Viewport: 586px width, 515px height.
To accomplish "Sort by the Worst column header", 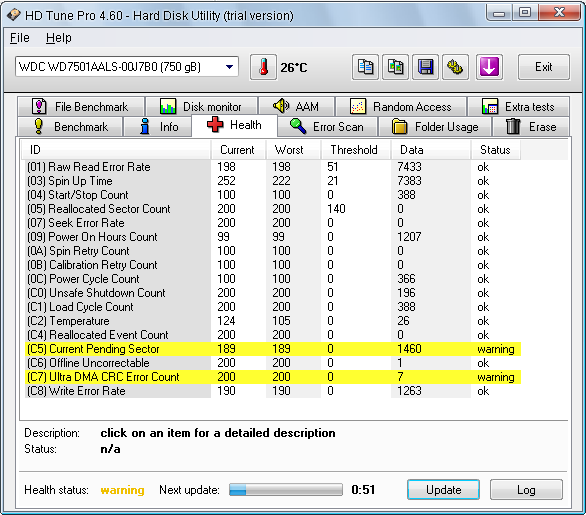I will click(x=293, y=150).
